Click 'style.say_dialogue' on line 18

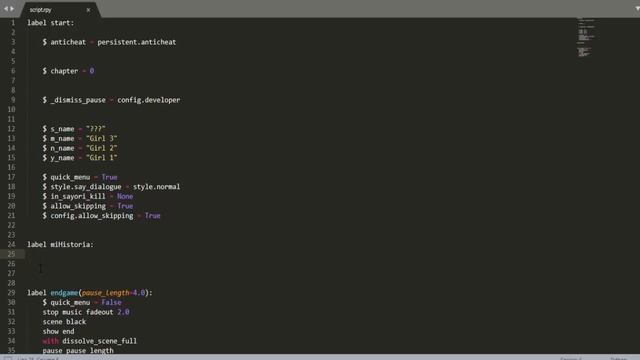(x=86, y=187)
